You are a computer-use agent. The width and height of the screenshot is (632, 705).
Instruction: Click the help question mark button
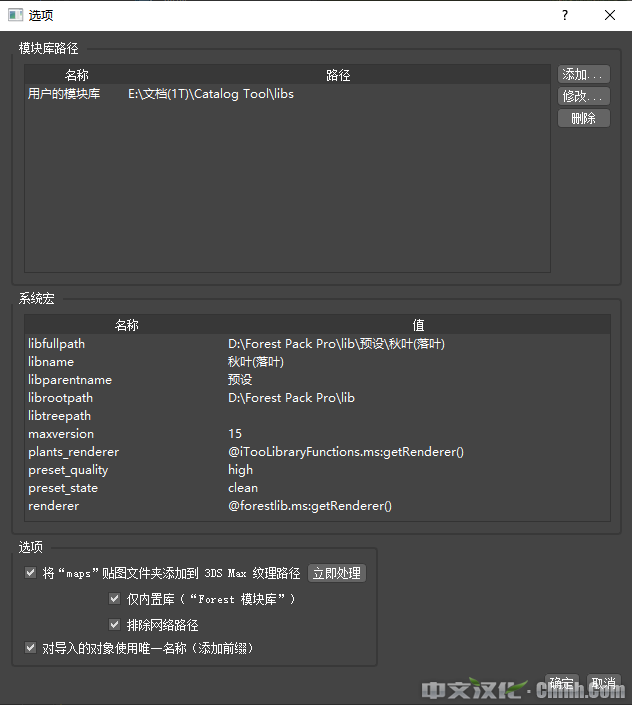pyautogui.click(x=565, y=15)
